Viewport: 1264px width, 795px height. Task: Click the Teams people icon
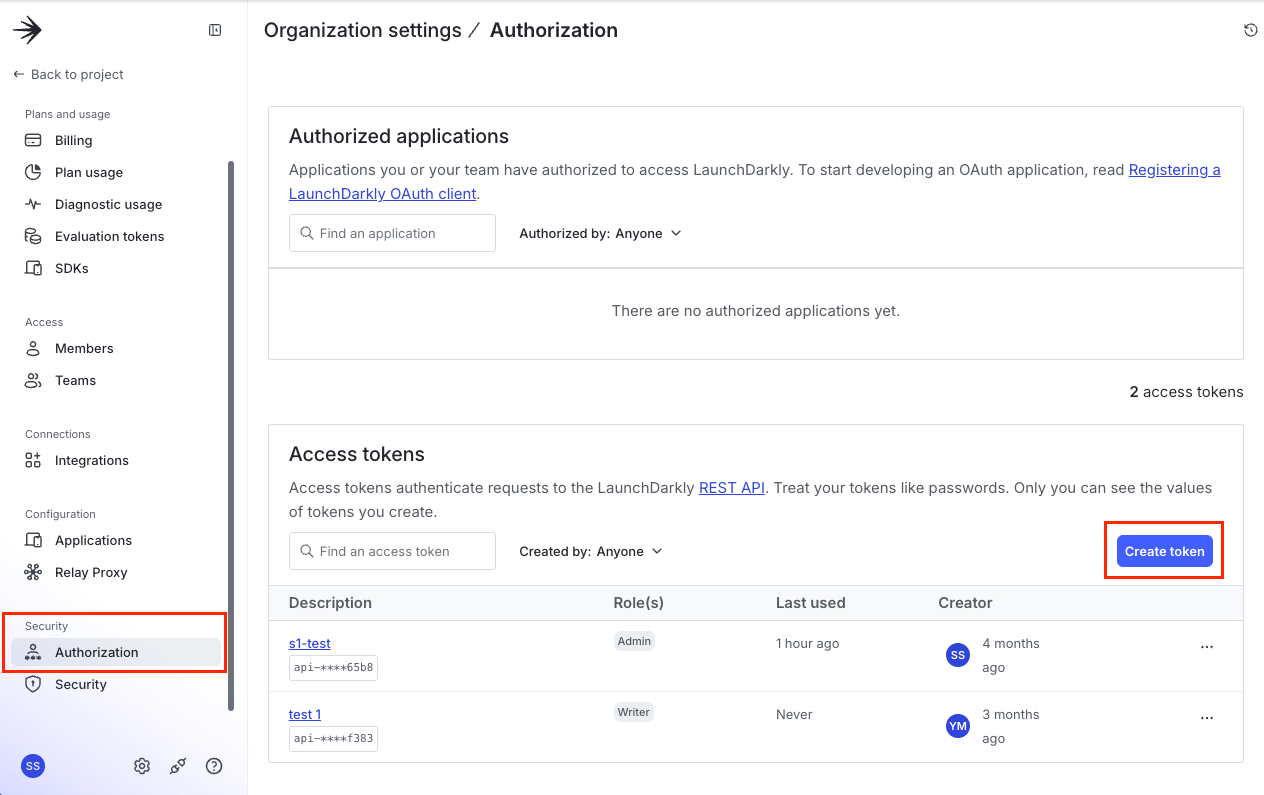point(33,380)
